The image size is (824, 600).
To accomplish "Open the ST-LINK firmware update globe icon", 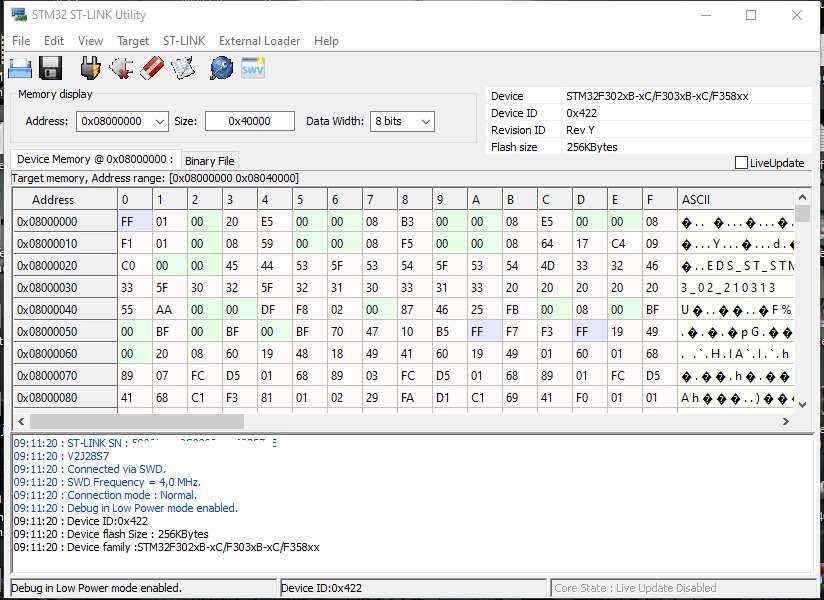I will (221, 68).
